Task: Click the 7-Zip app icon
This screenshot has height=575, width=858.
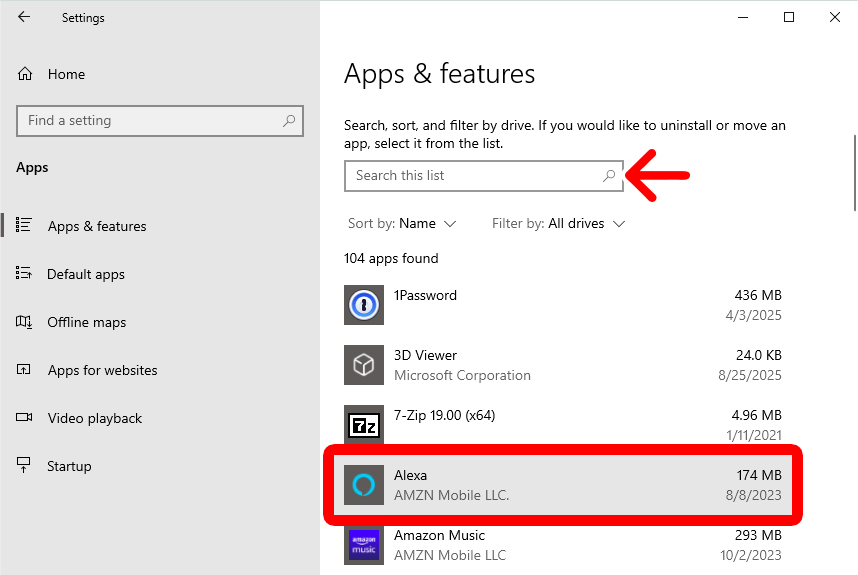Action: coord(364,425)
